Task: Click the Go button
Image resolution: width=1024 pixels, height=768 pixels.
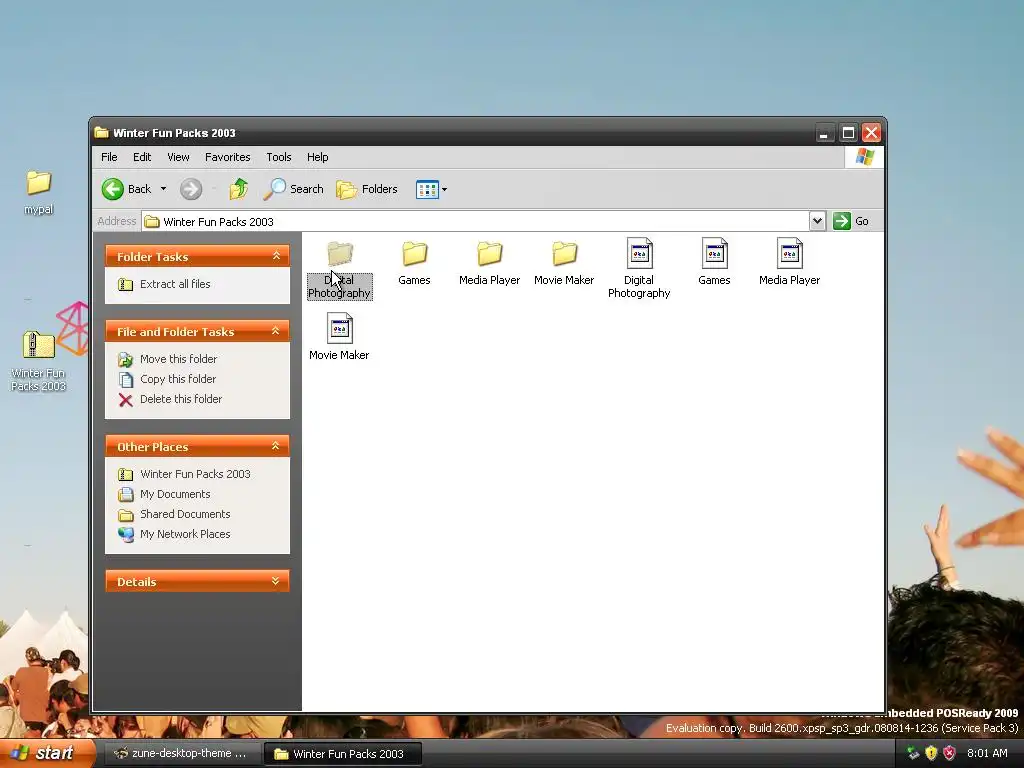Action: click(x=851, y=221)
